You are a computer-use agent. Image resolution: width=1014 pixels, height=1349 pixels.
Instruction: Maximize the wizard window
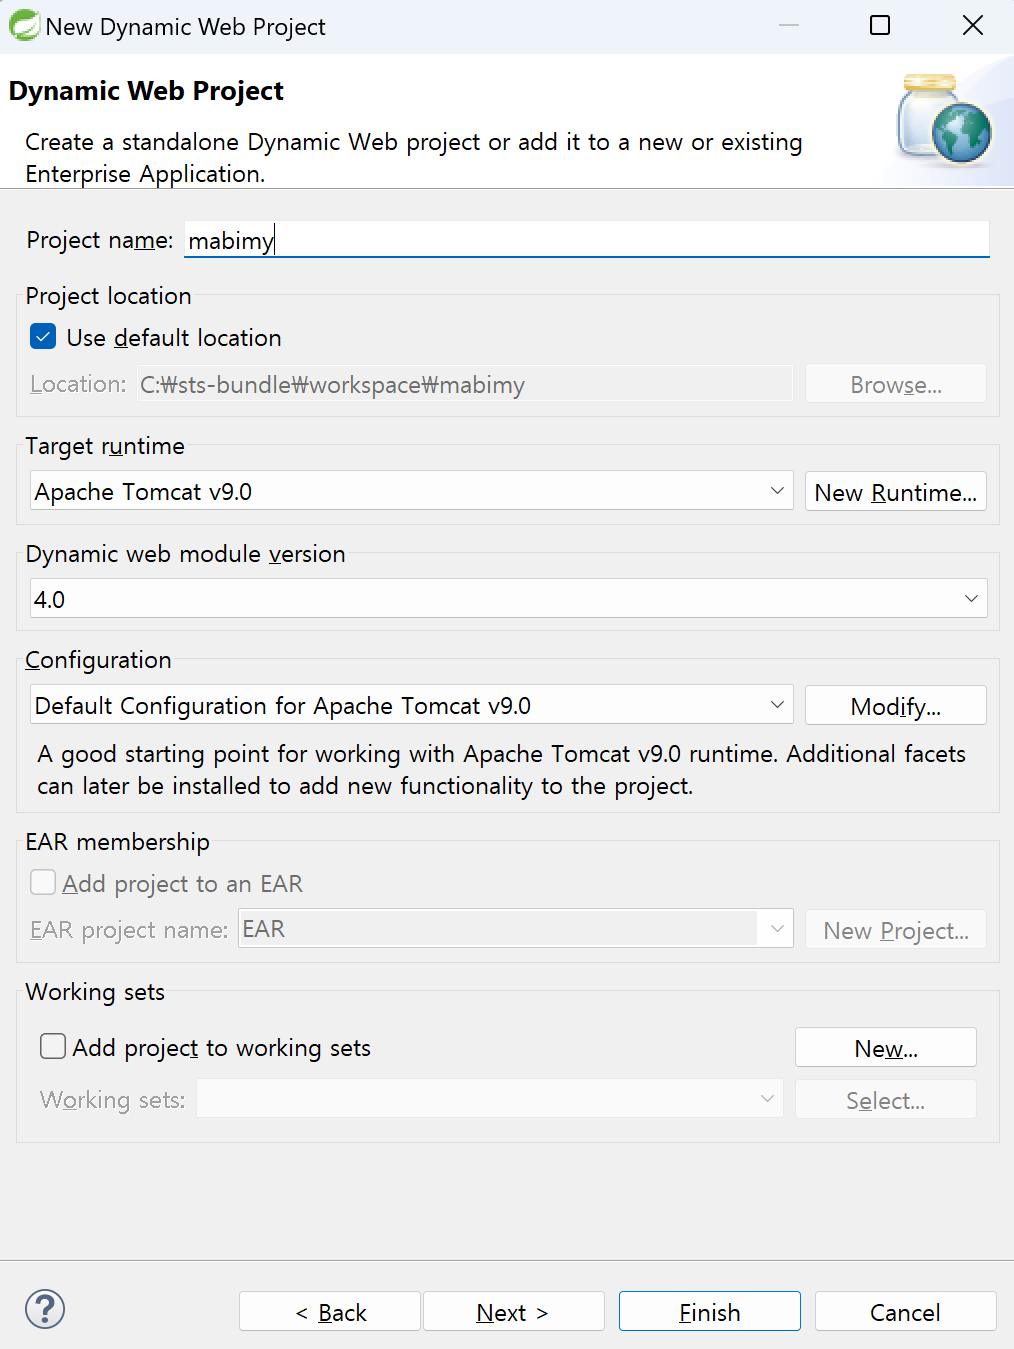(880, 25)
